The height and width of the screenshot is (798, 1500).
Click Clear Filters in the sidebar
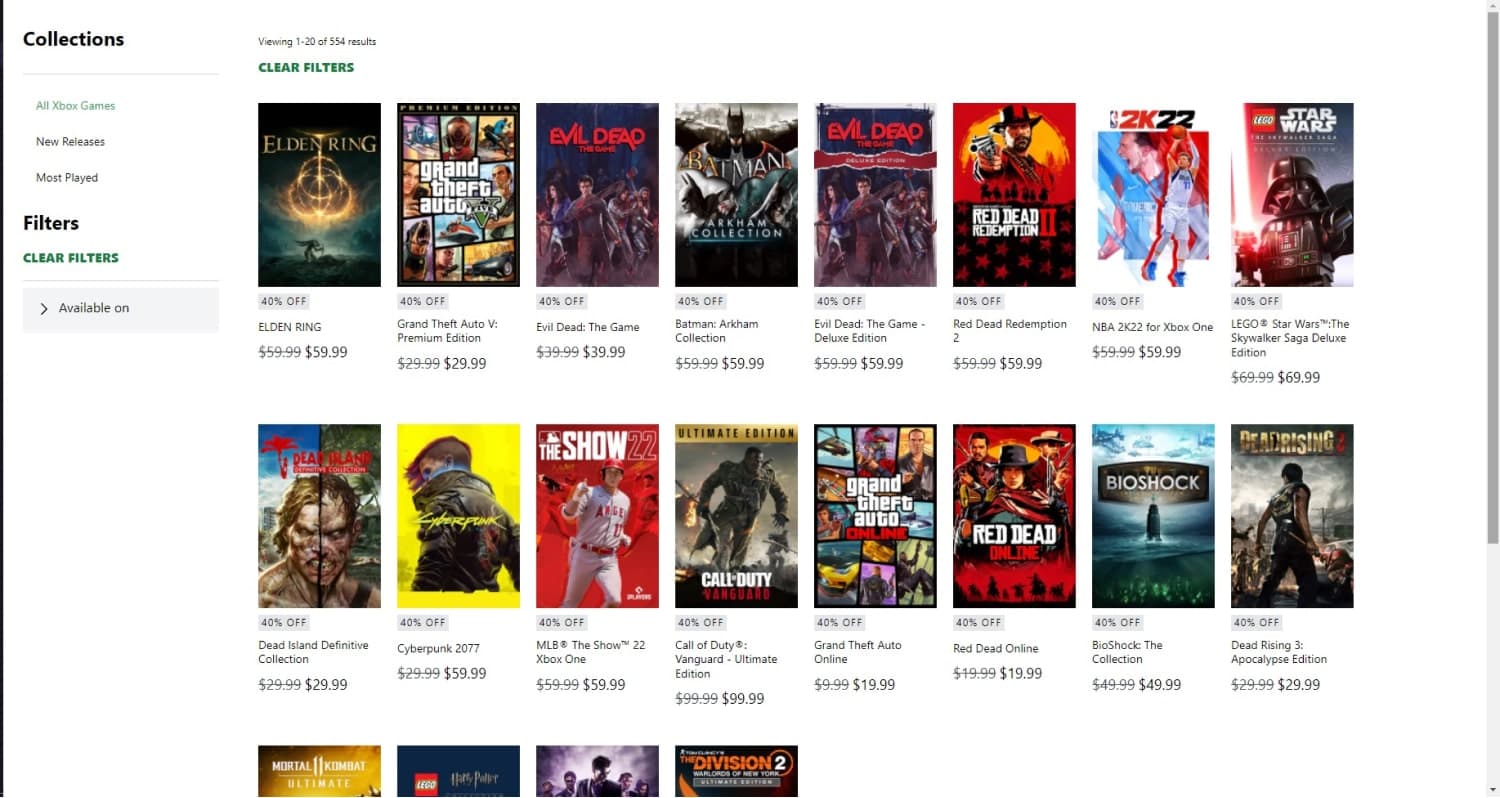71,258
